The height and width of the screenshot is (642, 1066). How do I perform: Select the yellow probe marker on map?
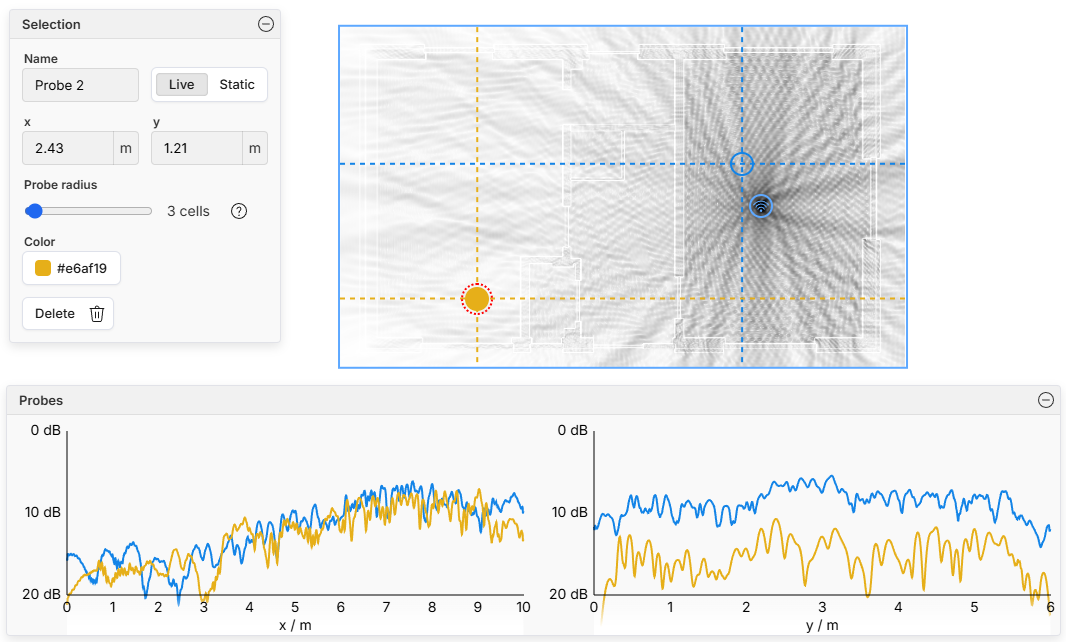click(x=477, y=299)
